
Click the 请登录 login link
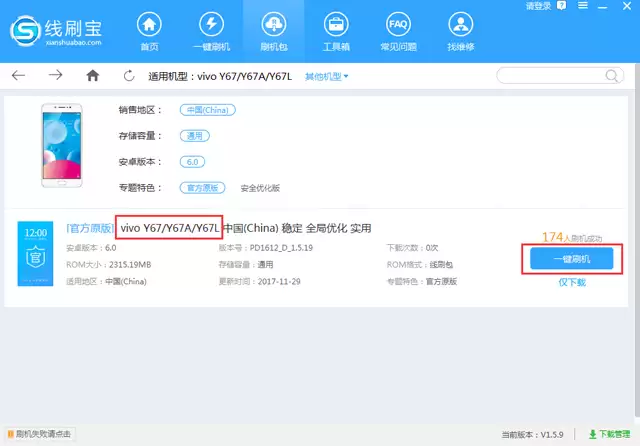(x=538, y=6)
